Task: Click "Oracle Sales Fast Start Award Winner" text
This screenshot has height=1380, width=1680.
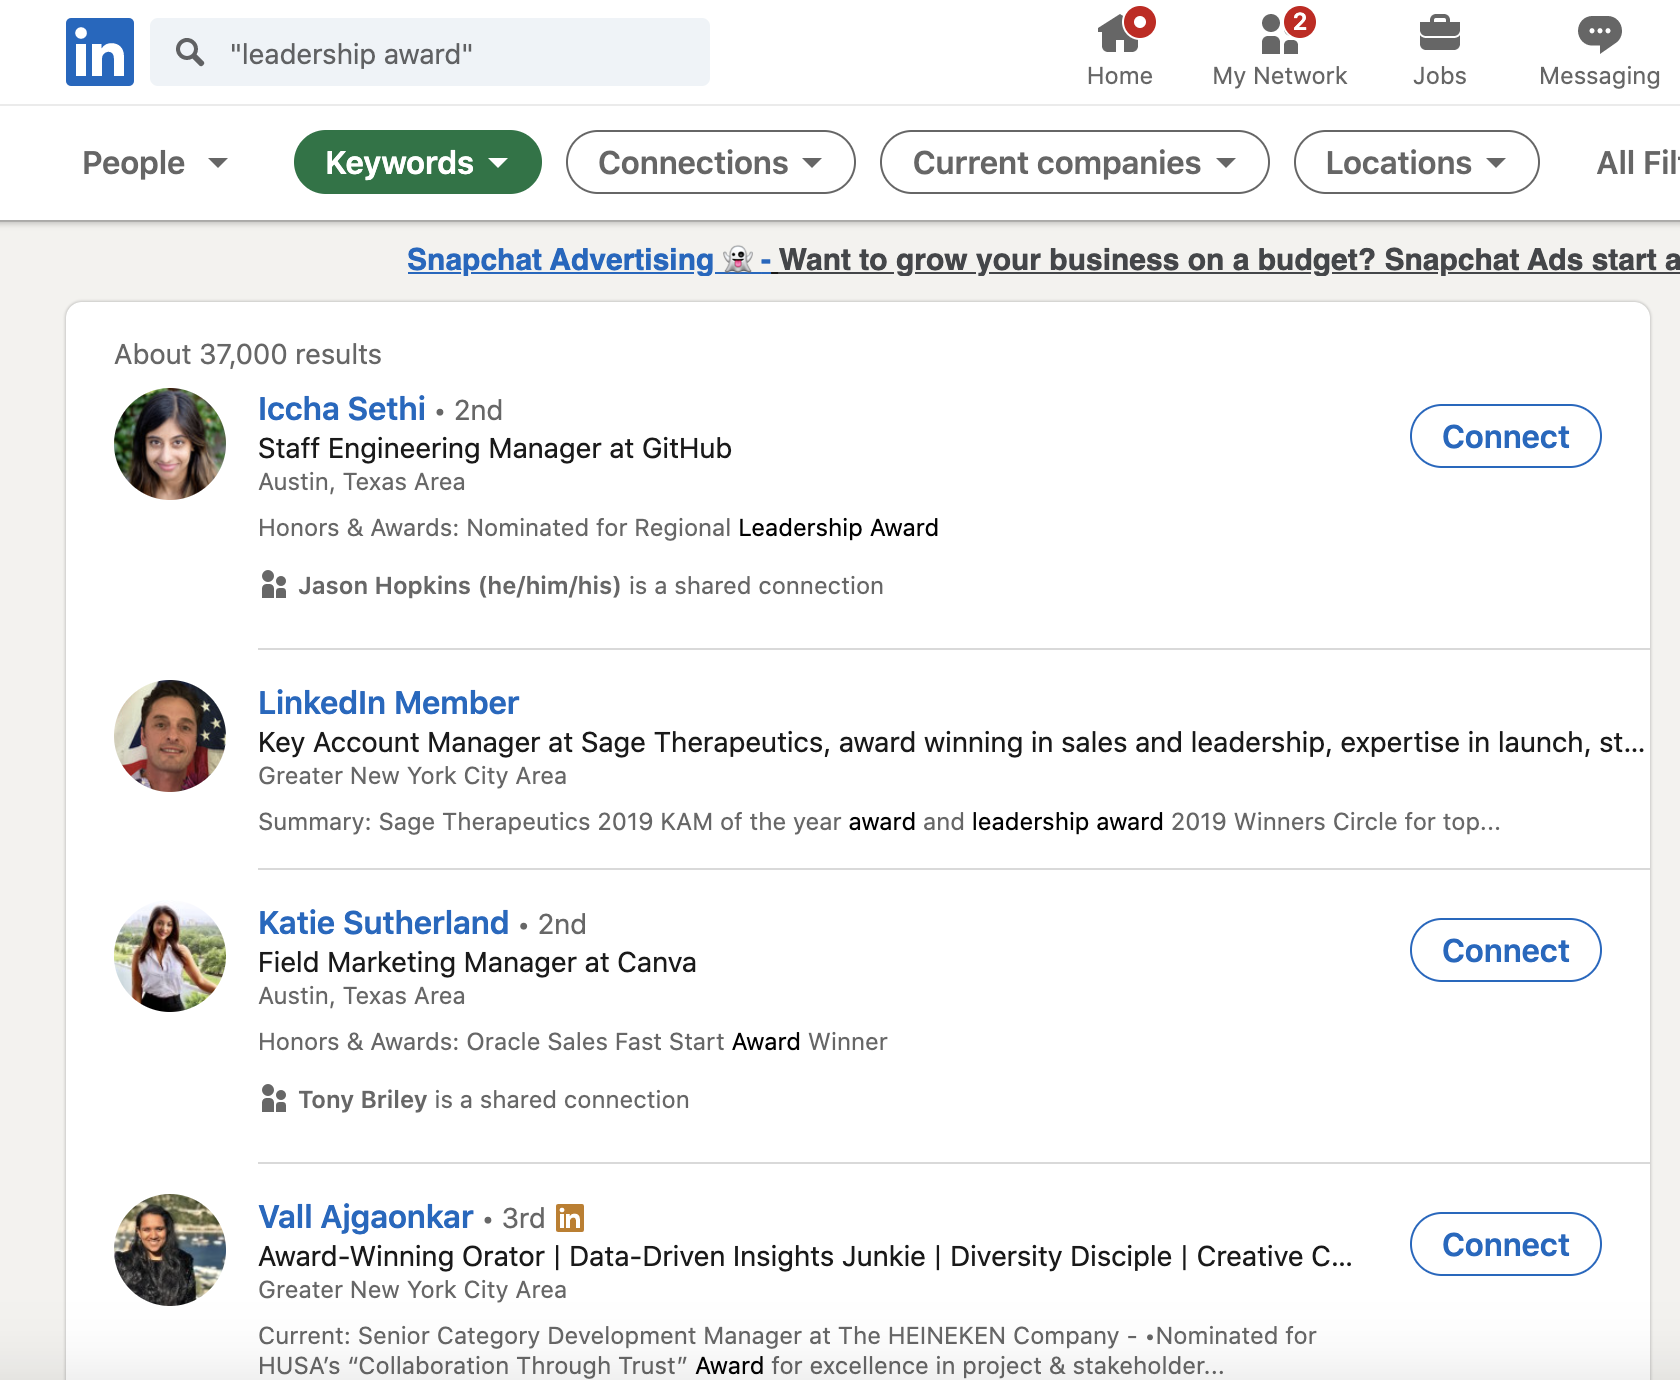Action: (x=677, y=1042)
